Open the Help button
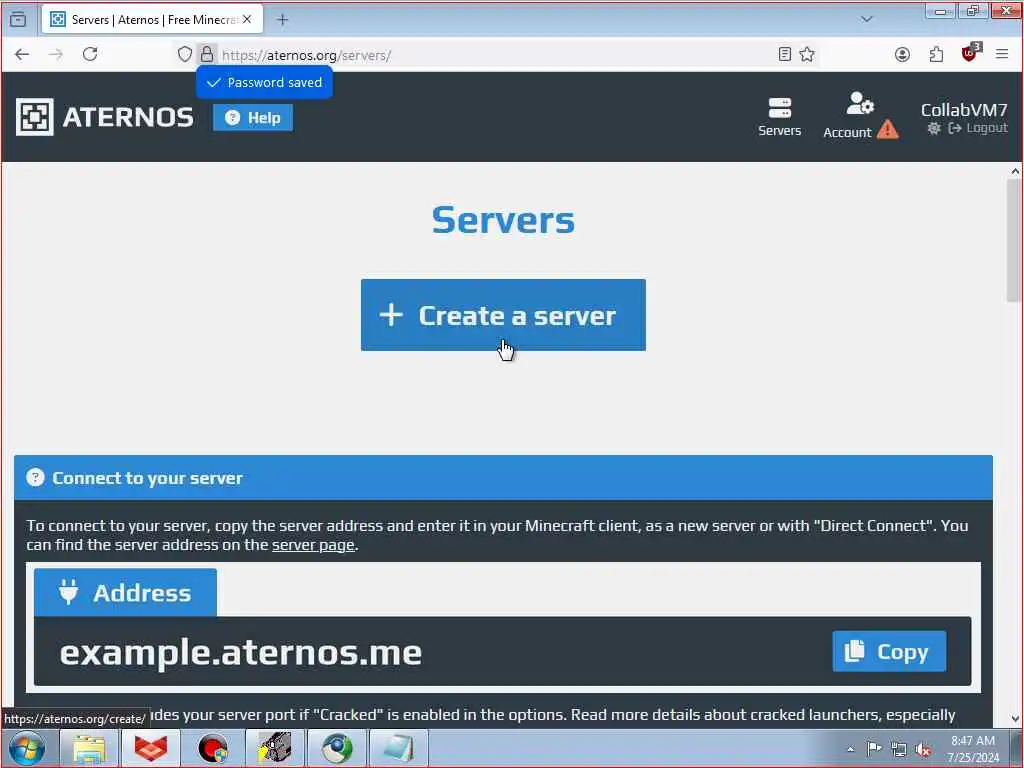Screen dimensions: 1024x768 [253, 118]
